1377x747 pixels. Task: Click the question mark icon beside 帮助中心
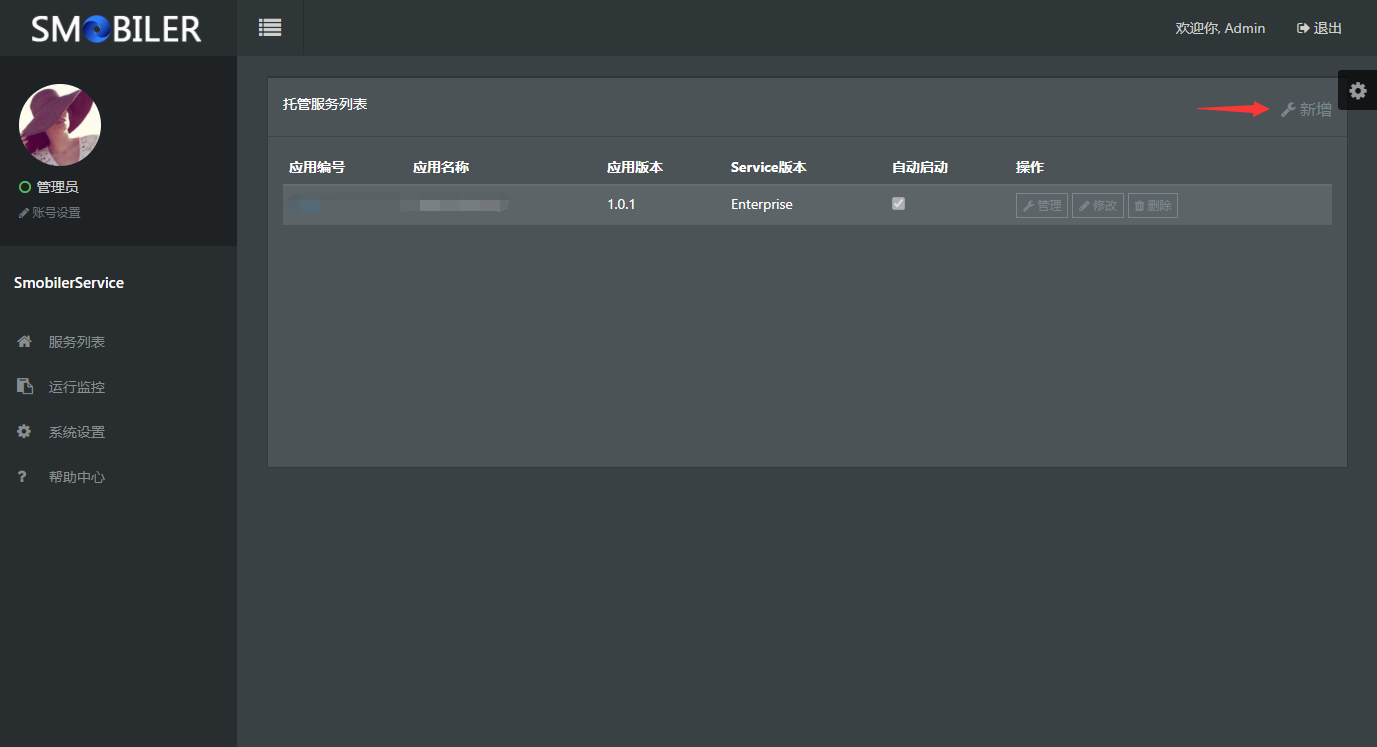click(22, 477)
